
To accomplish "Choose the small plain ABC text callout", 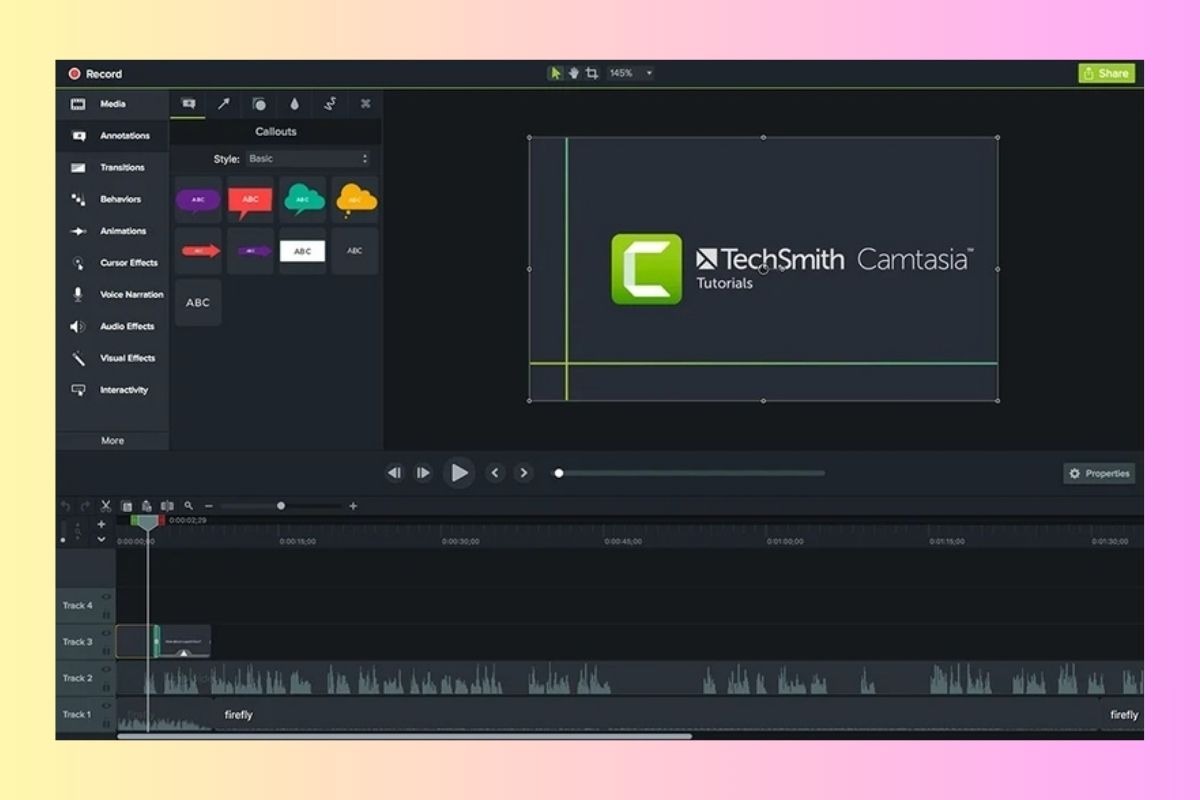I will (x=355, y=251).
